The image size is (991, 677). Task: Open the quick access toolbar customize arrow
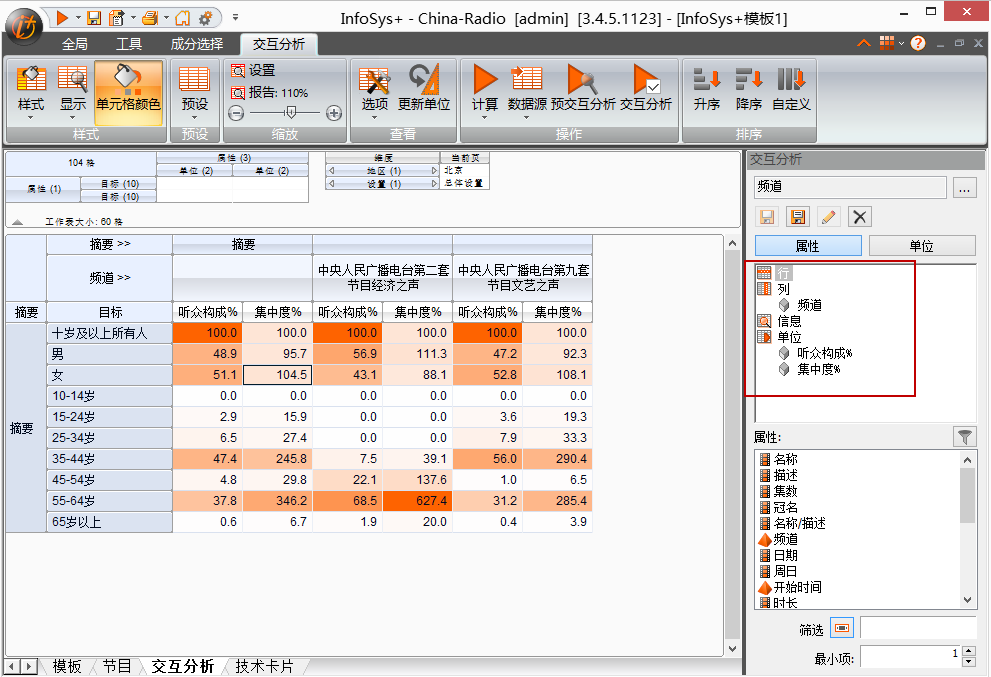pyautogui.click(x=235, y=18)
